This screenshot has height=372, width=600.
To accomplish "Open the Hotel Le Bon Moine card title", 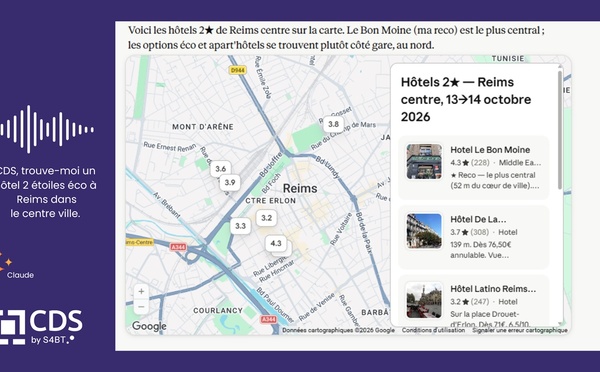I will pyautogui.click(x=490, y=150).
